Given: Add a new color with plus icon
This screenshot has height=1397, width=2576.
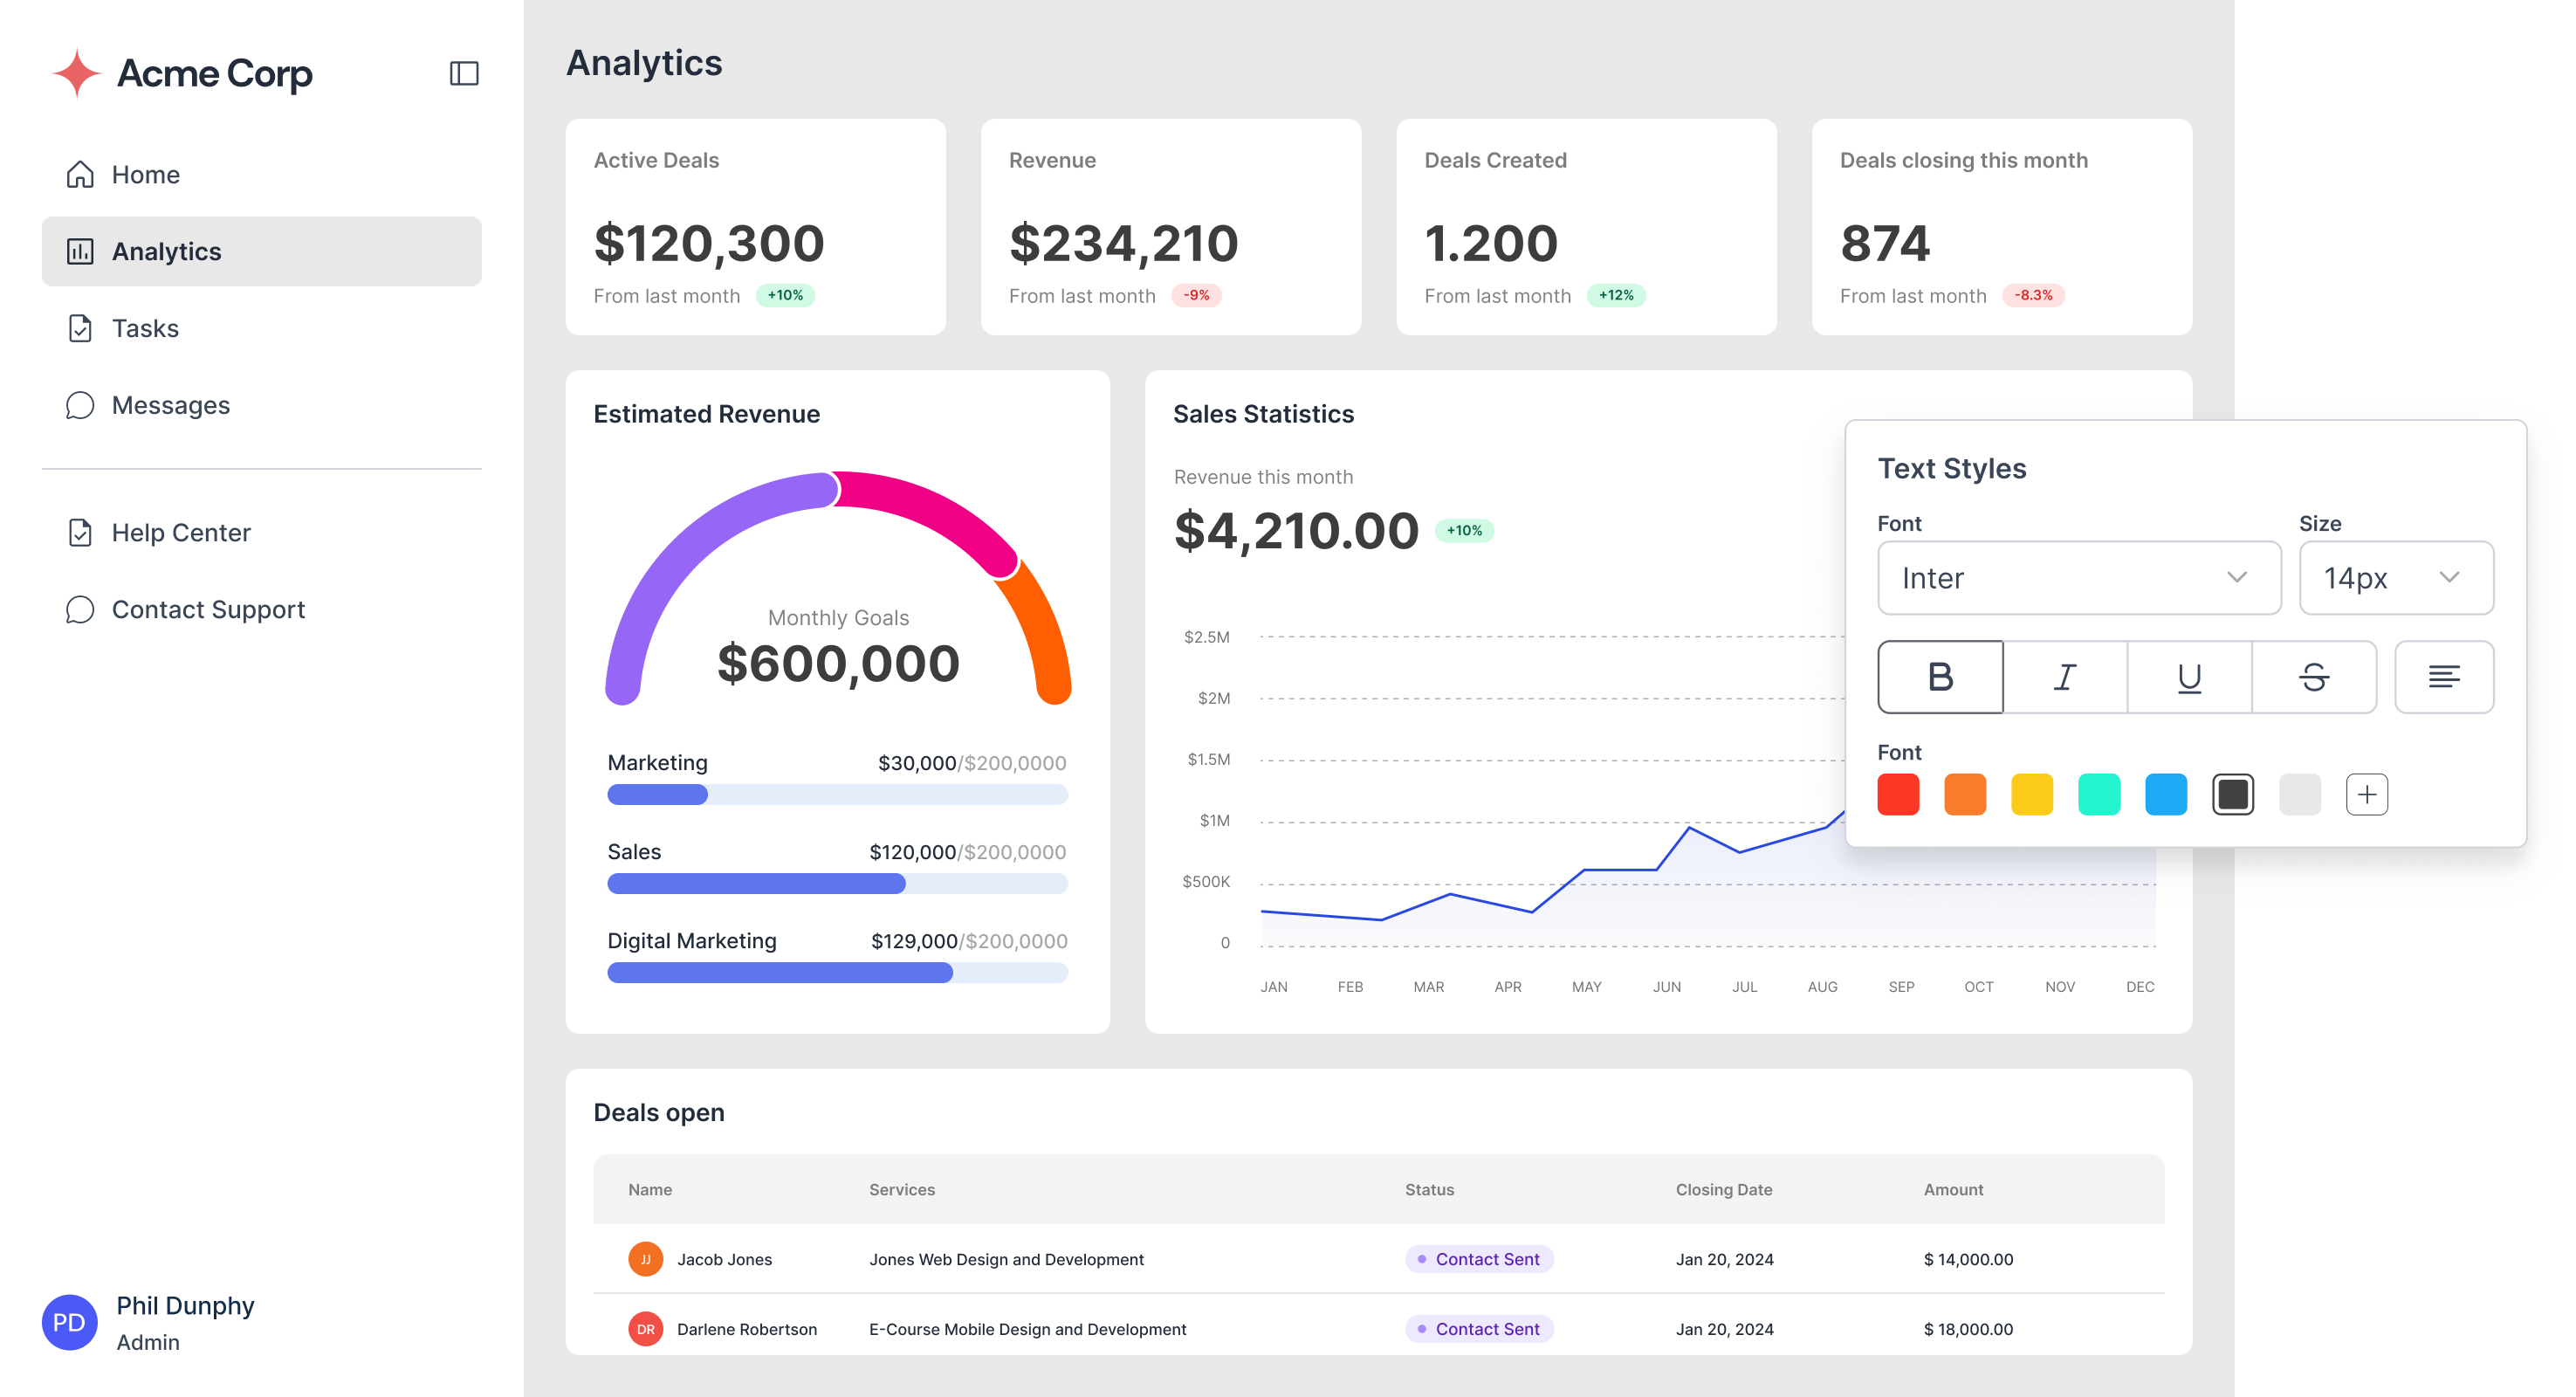Looking at the screenshot, I should coord(2366,794).
